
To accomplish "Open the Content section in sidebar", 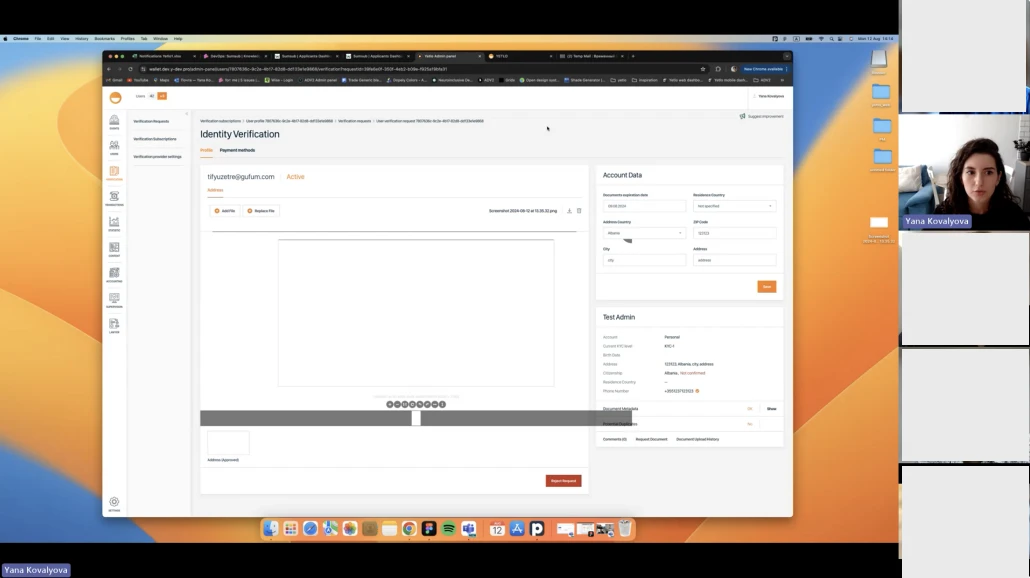I will coord(114,250).
